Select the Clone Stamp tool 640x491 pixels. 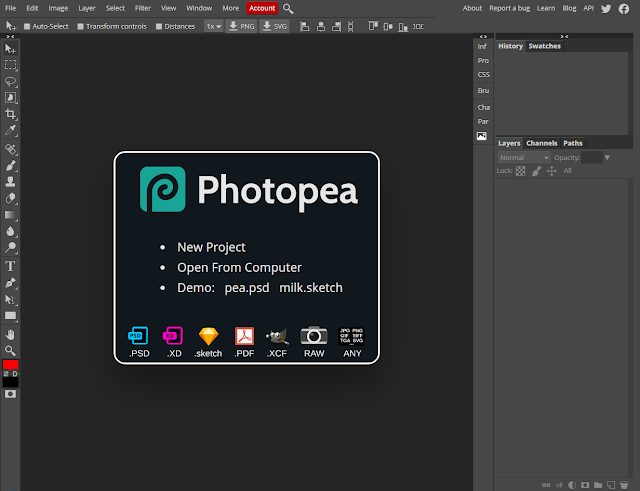[10, 182]
